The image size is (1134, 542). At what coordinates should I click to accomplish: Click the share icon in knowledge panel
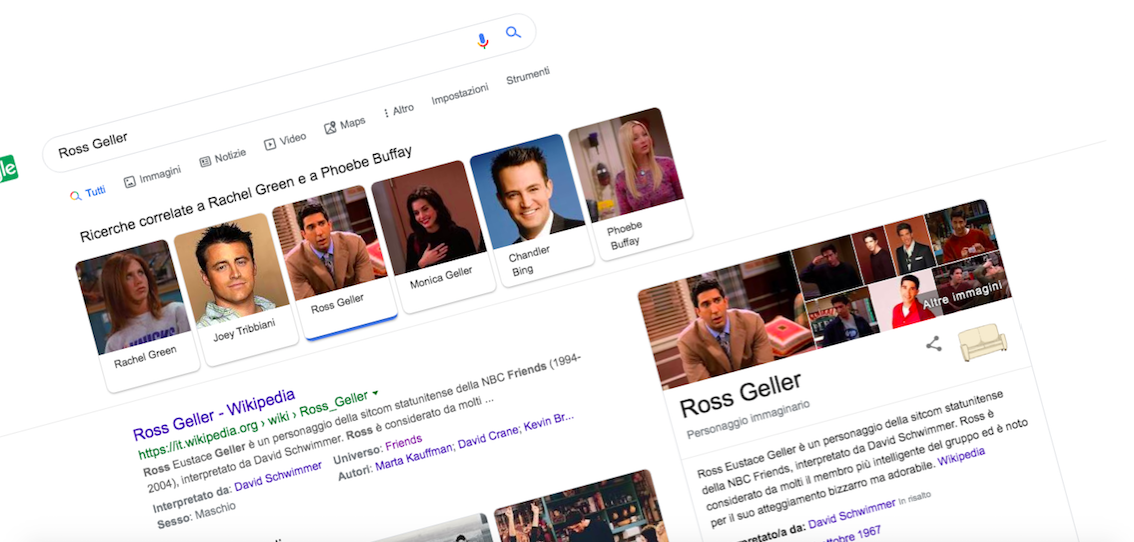(934, 344)
